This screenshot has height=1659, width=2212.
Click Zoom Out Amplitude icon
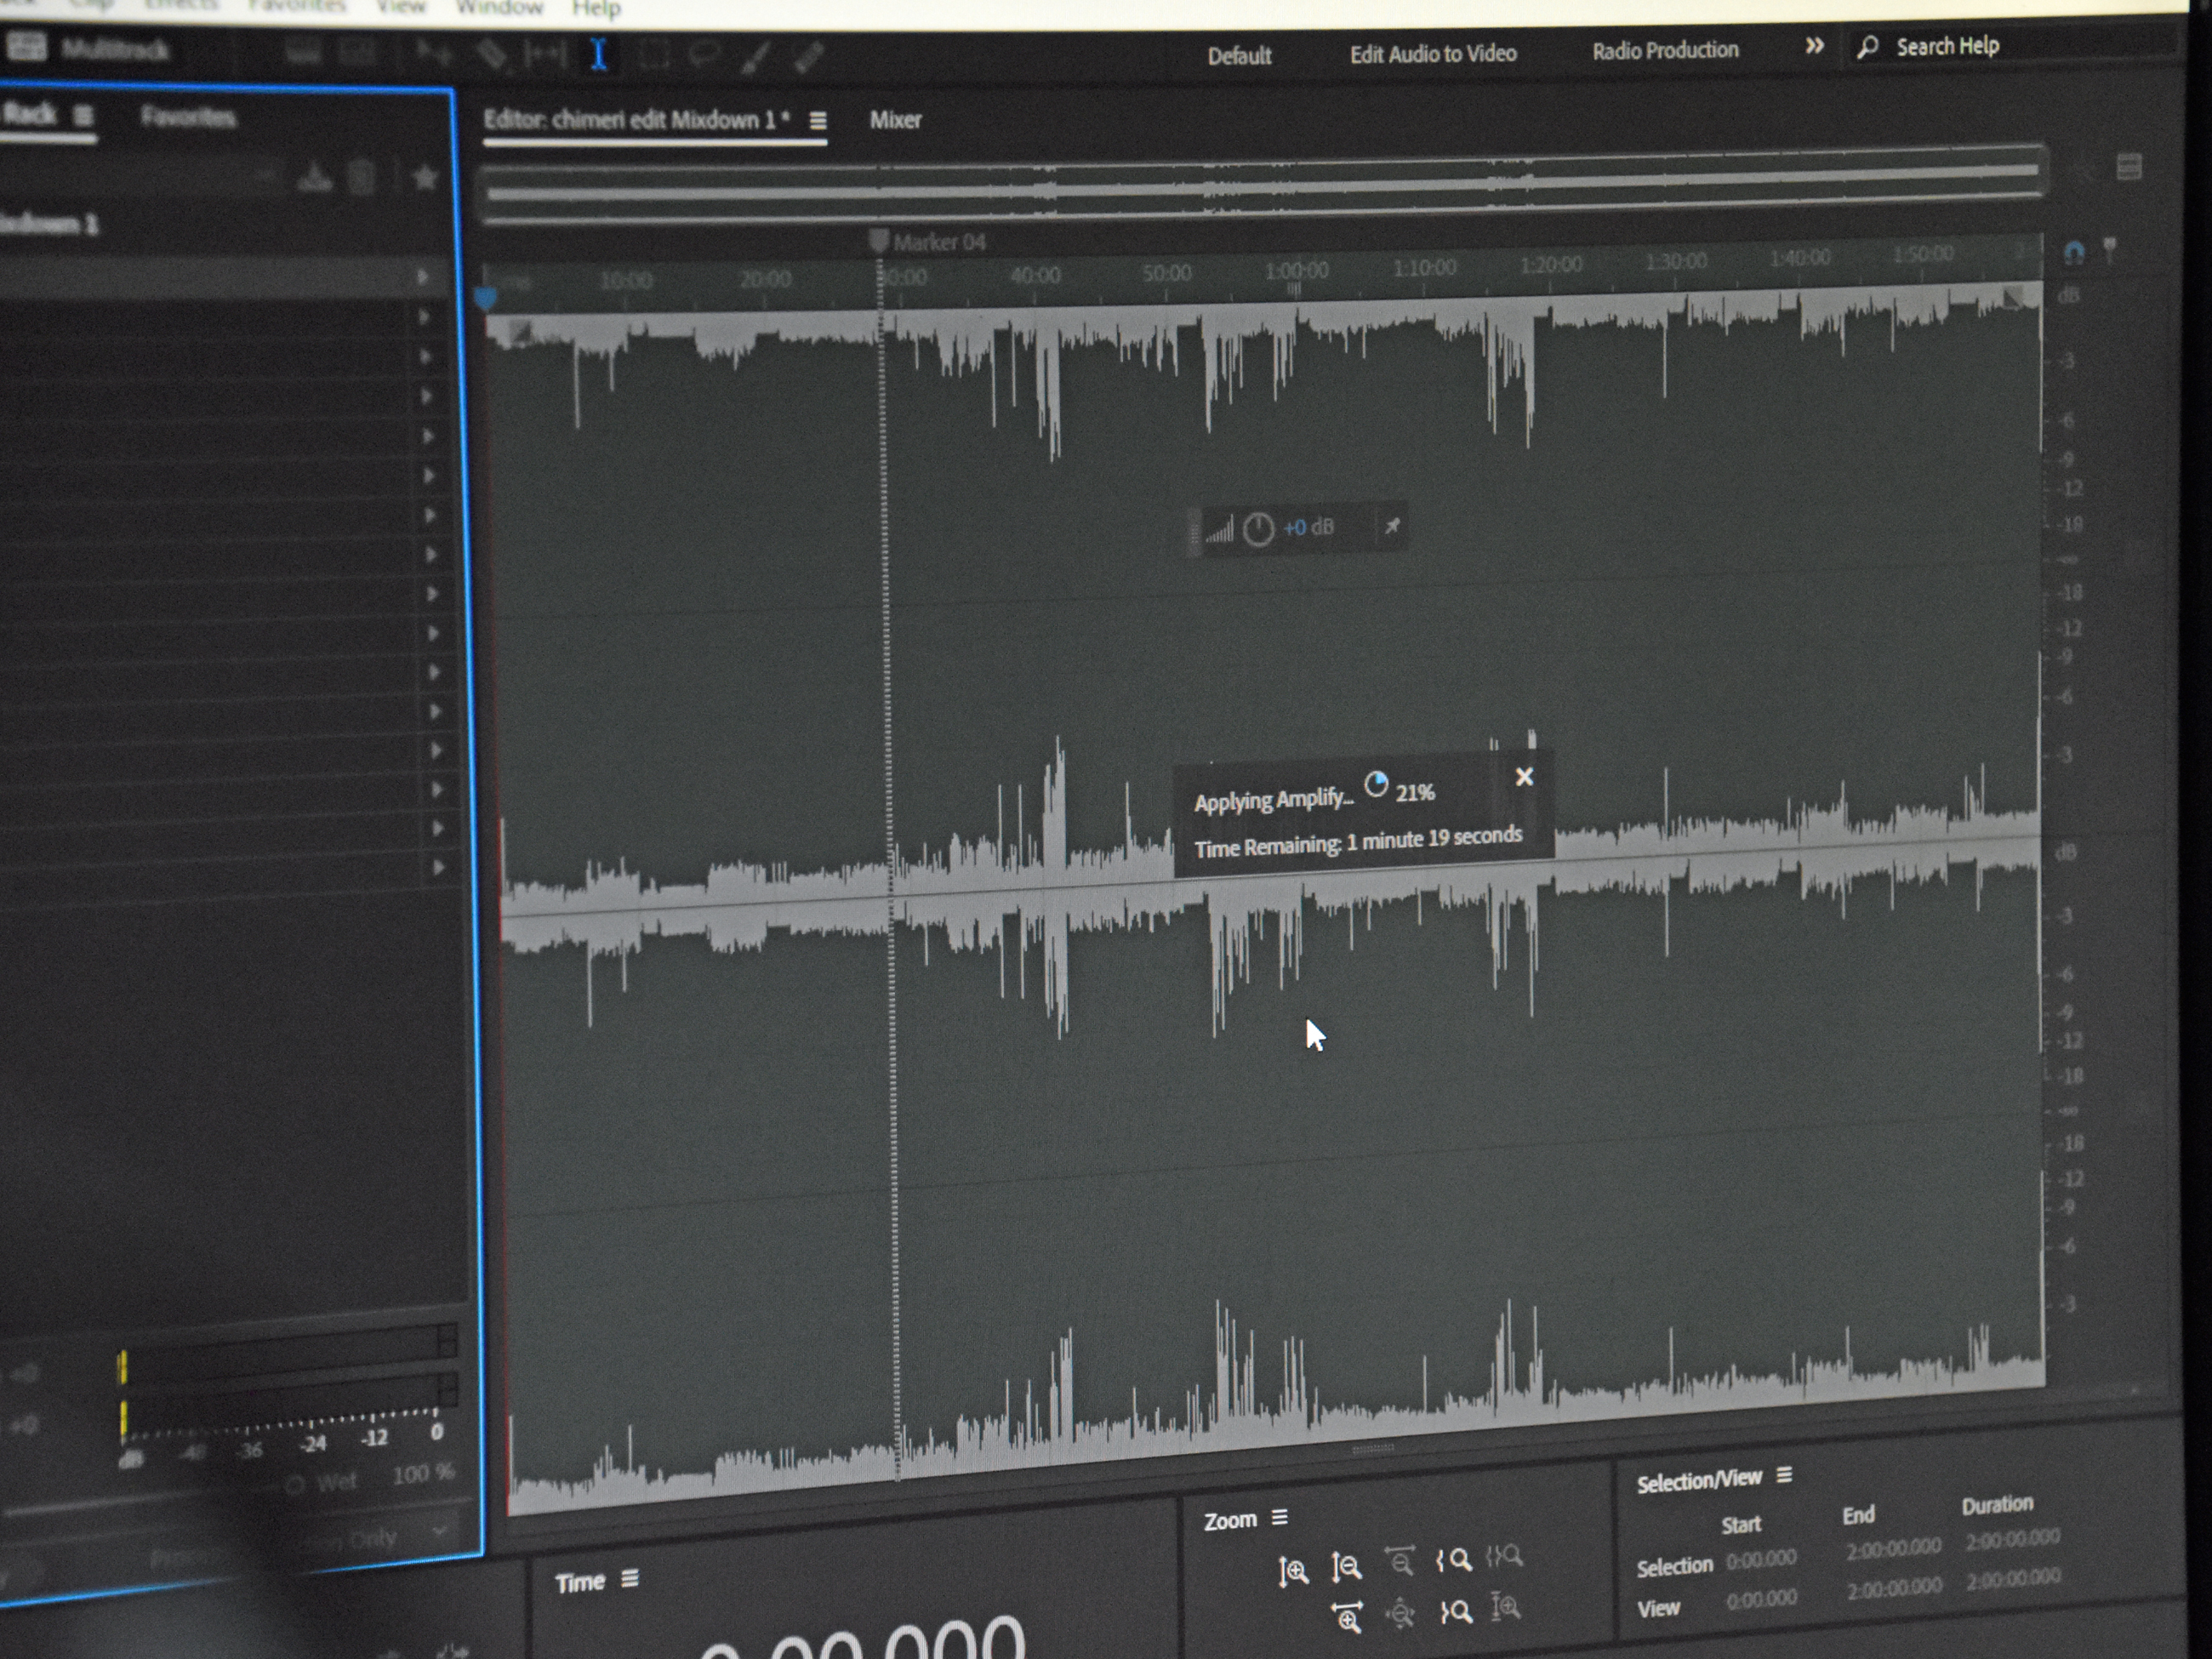point(1346,1566)
